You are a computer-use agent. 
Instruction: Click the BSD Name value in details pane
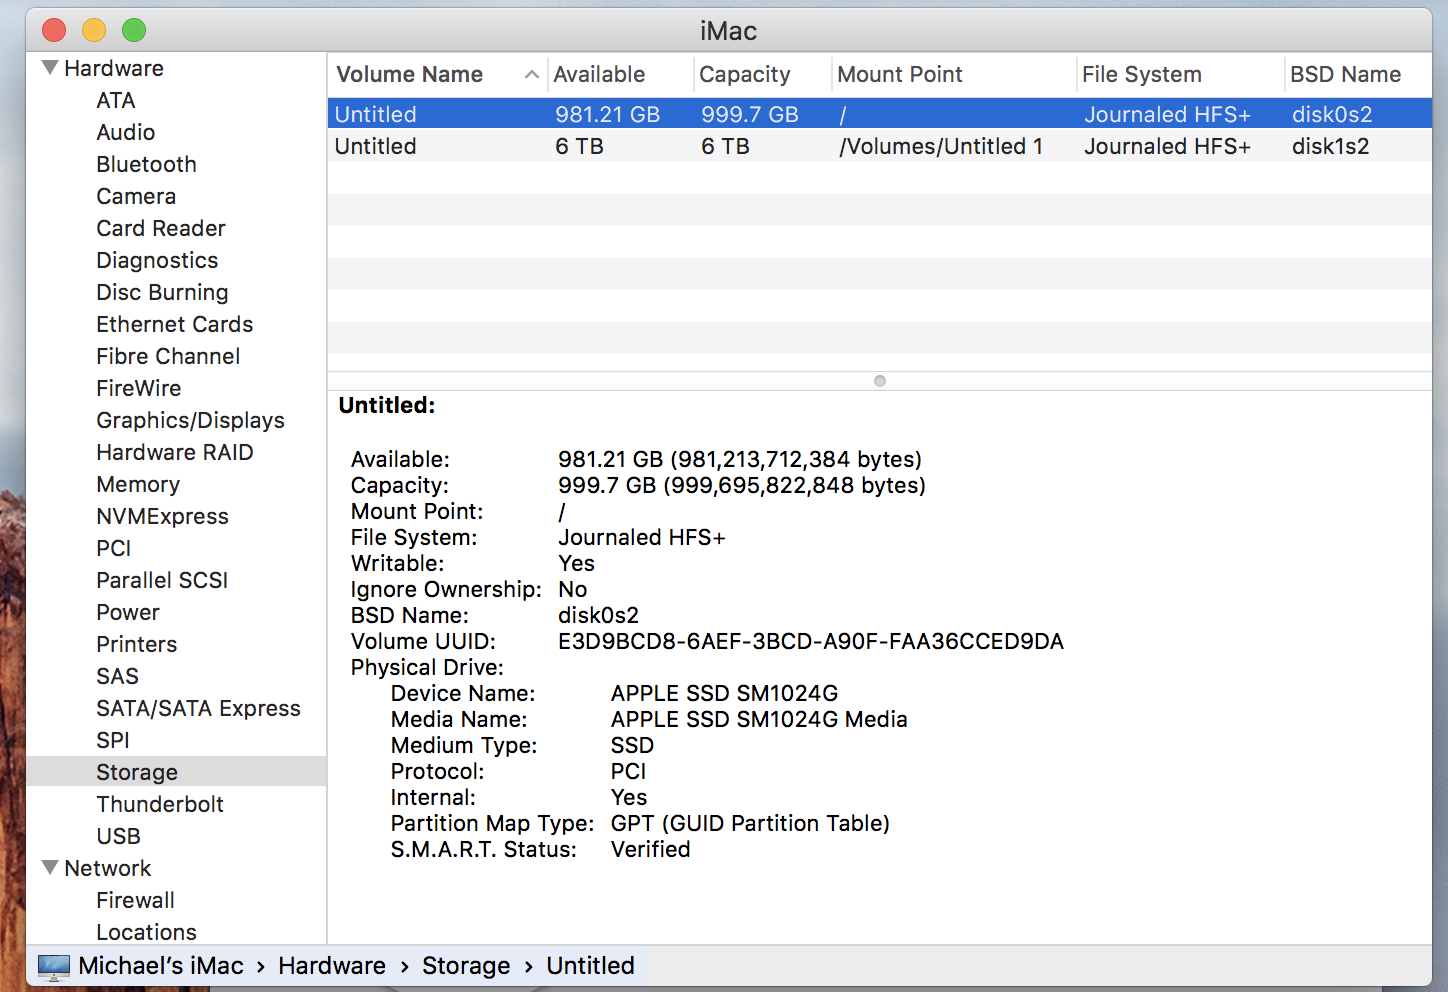click(598, 615)
